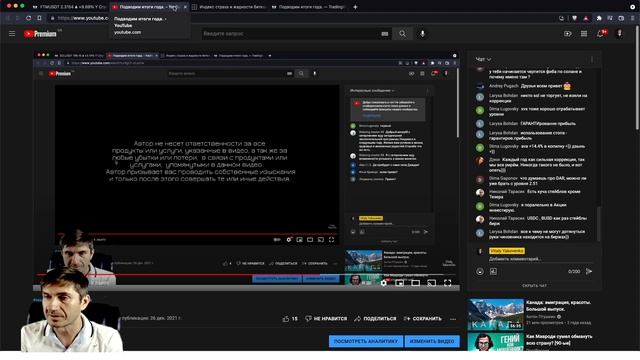Screen dimensions: 640x360
Task: Open the account avatar menu
Action: (x=619, y=34)
